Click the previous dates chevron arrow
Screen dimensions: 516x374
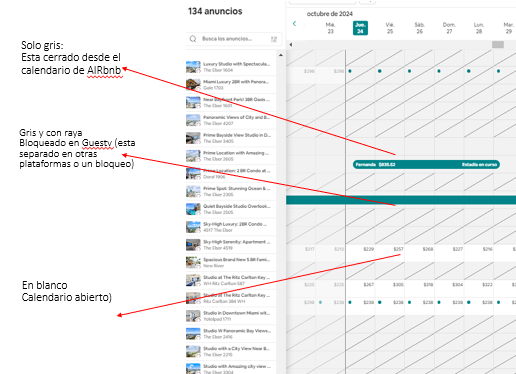tap(294, 24)
